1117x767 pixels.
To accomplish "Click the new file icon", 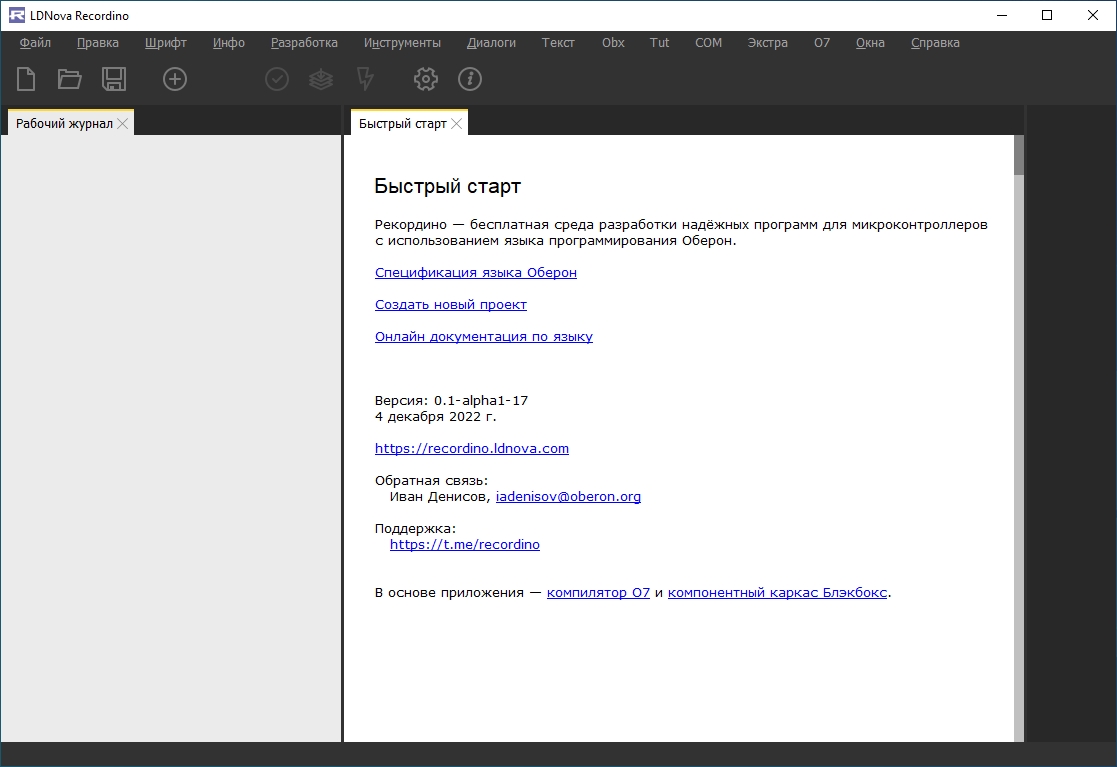I will pyautogui.click(x=26, y=79).
